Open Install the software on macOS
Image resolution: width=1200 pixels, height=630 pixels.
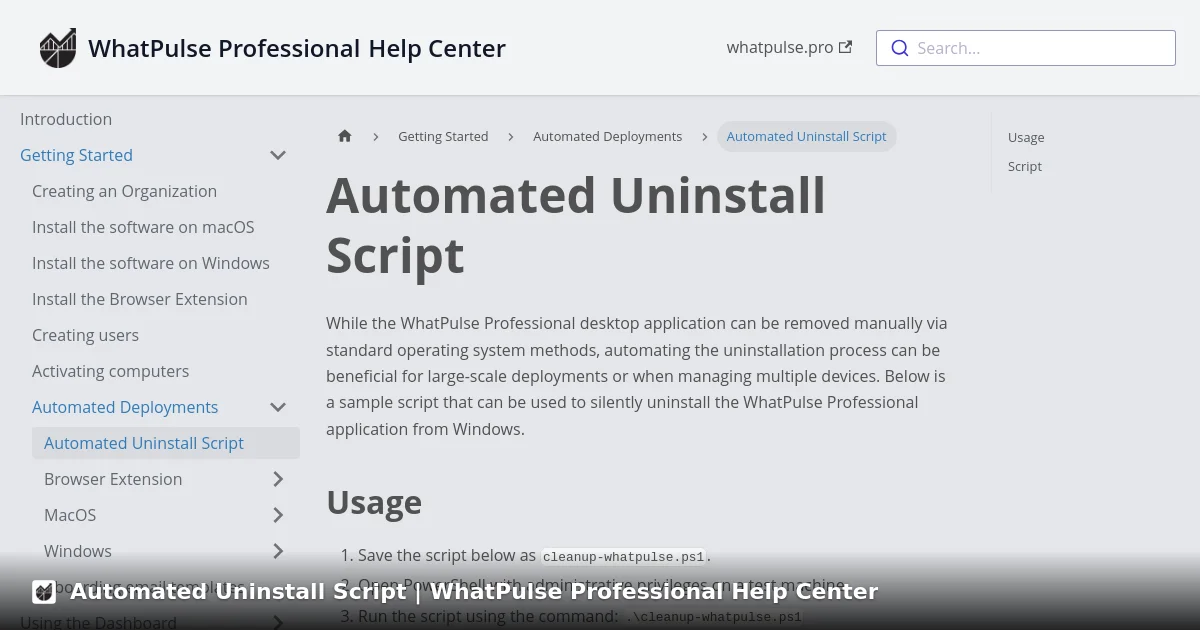[x=143, y=227]
